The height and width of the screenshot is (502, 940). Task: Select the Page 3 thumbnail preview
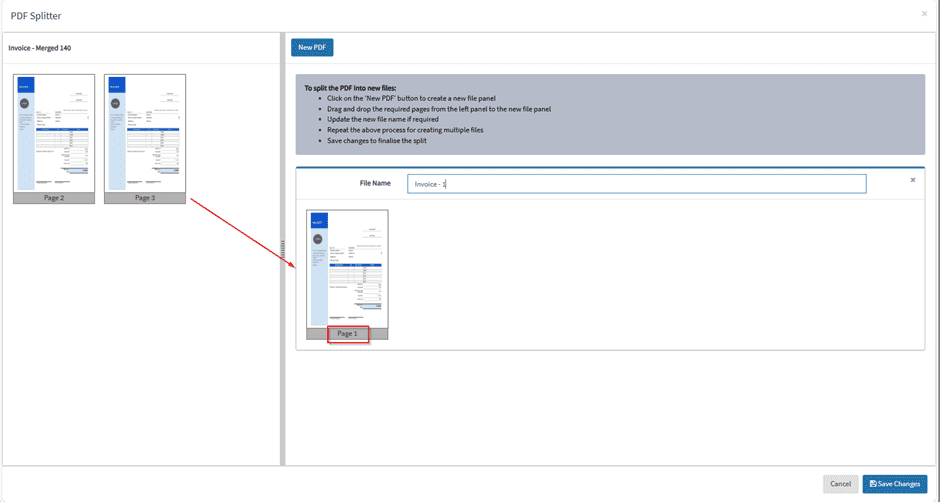(145, 133)
